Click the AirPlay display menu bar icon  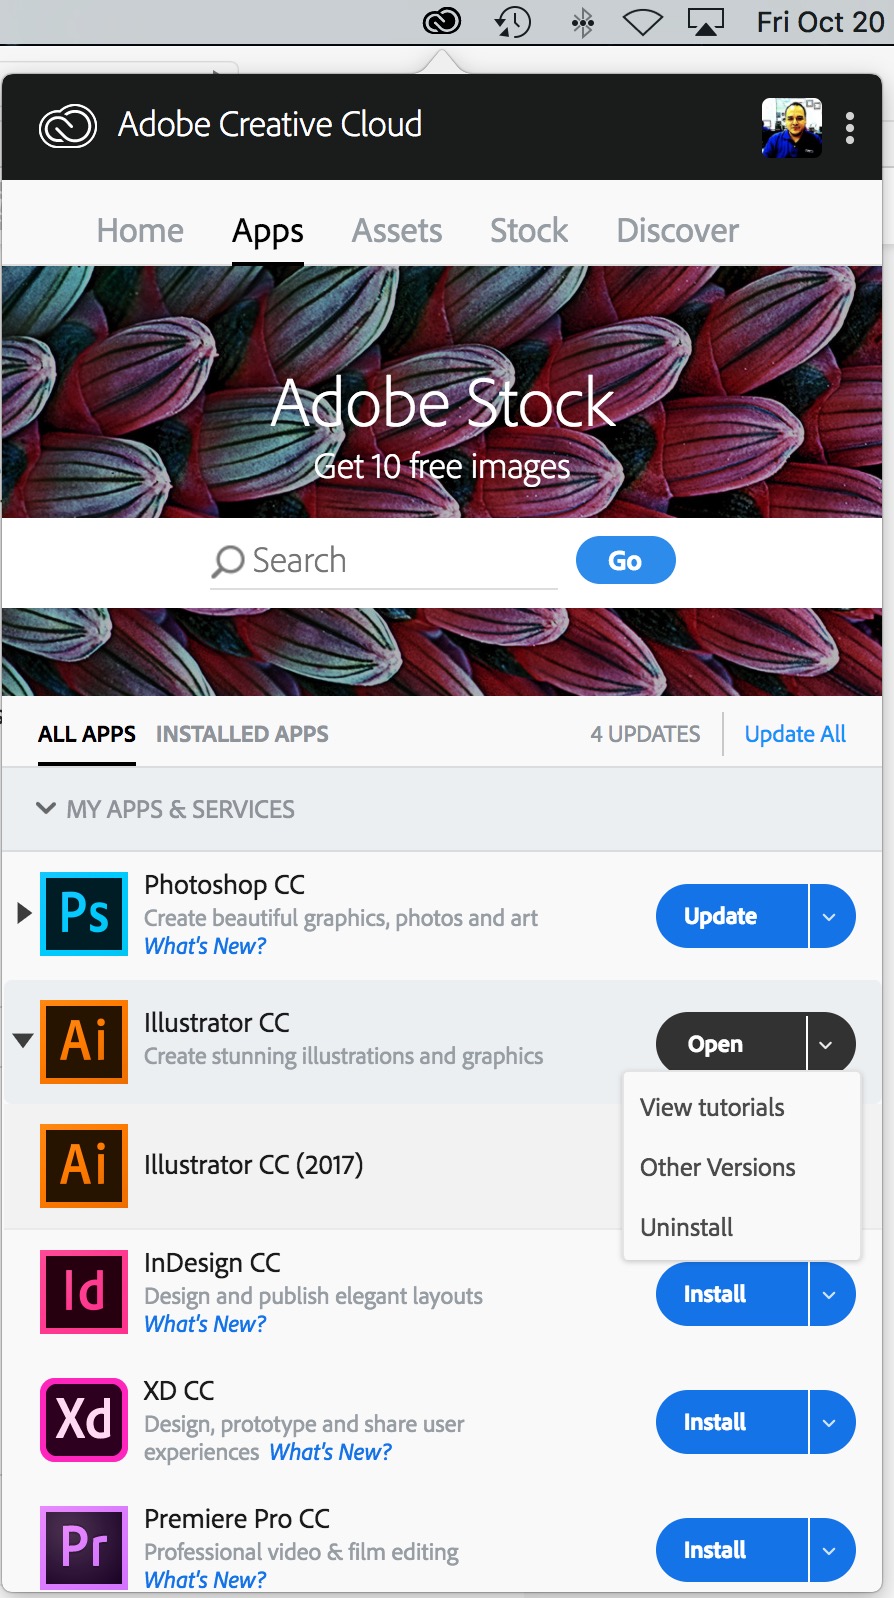click(x=705, y=22)
